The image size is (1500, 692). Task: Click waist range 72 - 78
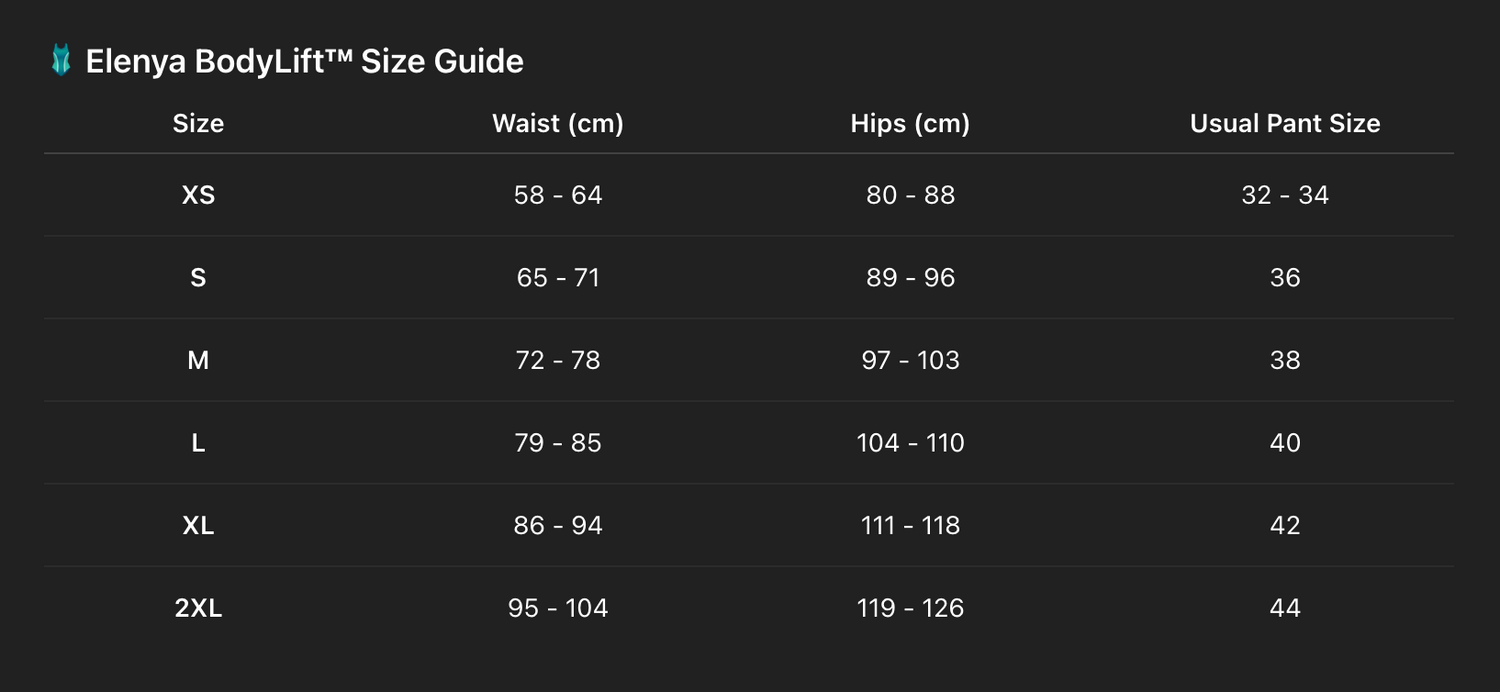click(x=558, y=360)
